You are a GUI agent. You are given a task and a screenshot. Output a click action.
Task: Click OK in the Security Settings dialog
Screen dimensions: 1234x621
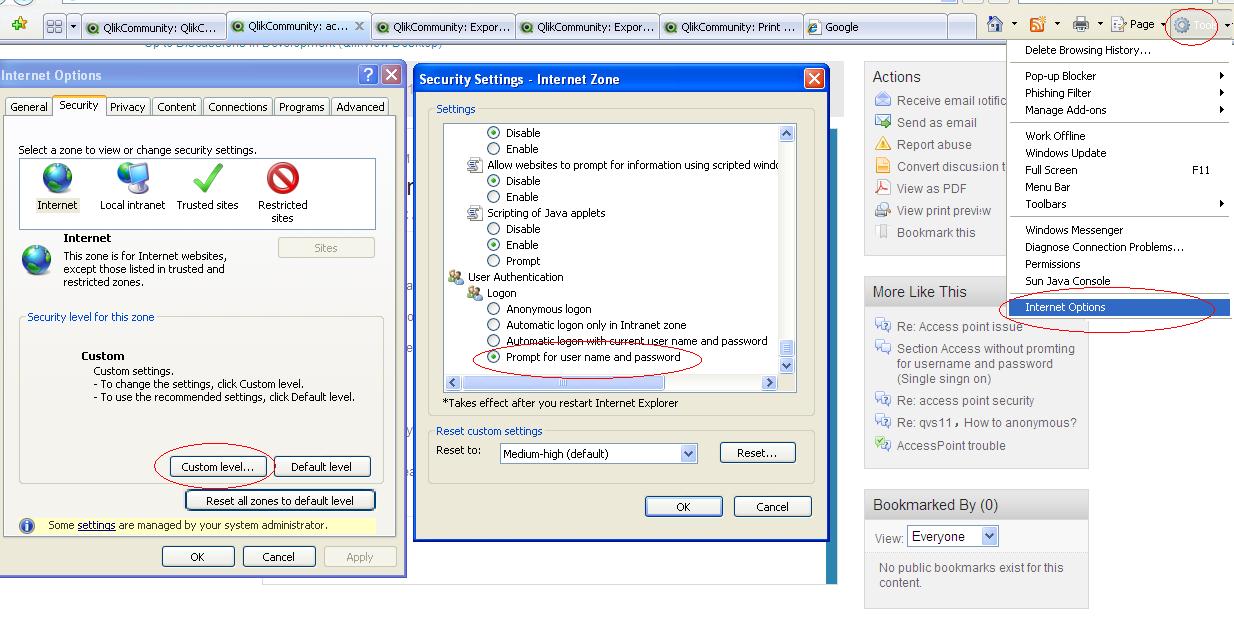(x=683, y=507)
